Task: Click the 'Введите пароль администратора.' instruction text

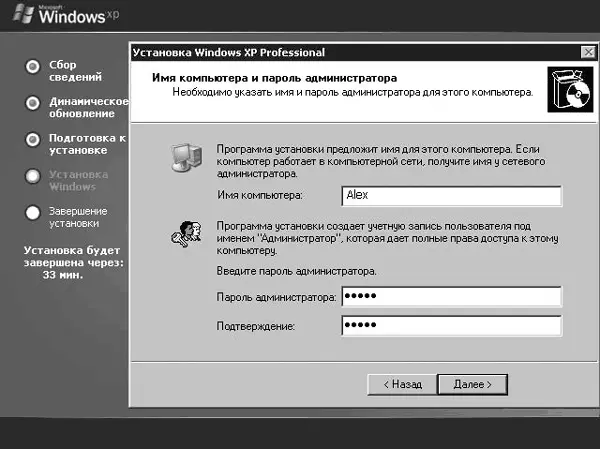Action: tap(297, 271)
